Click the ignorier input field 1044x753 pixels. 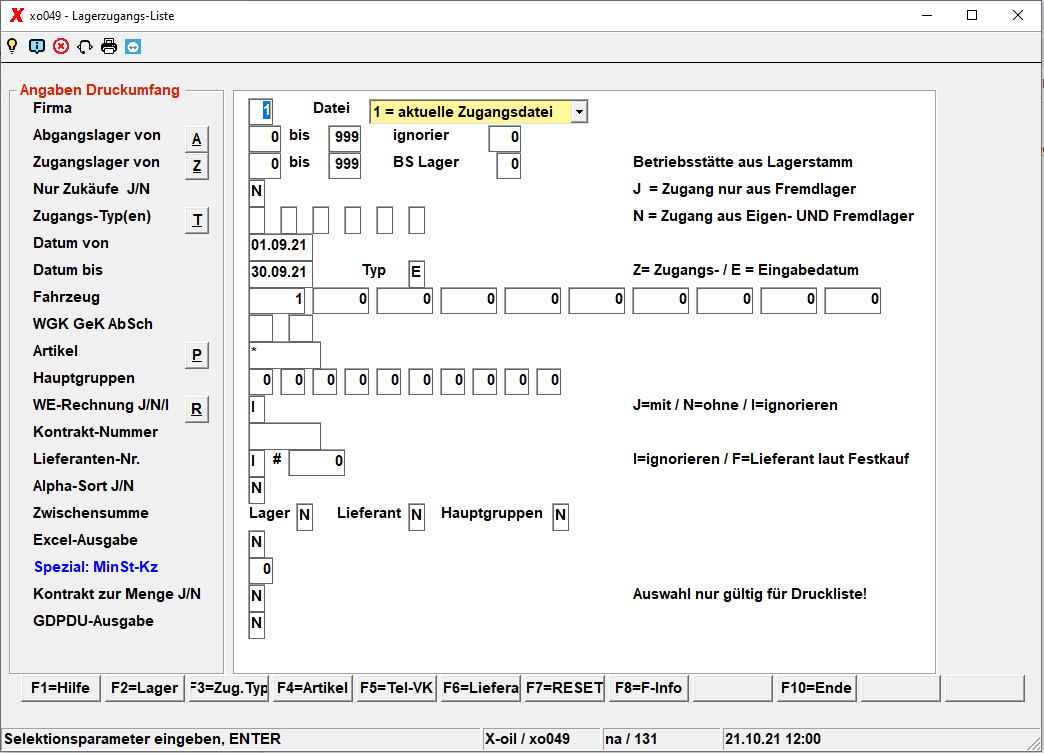pyautogui.click(x=505, y=138)
